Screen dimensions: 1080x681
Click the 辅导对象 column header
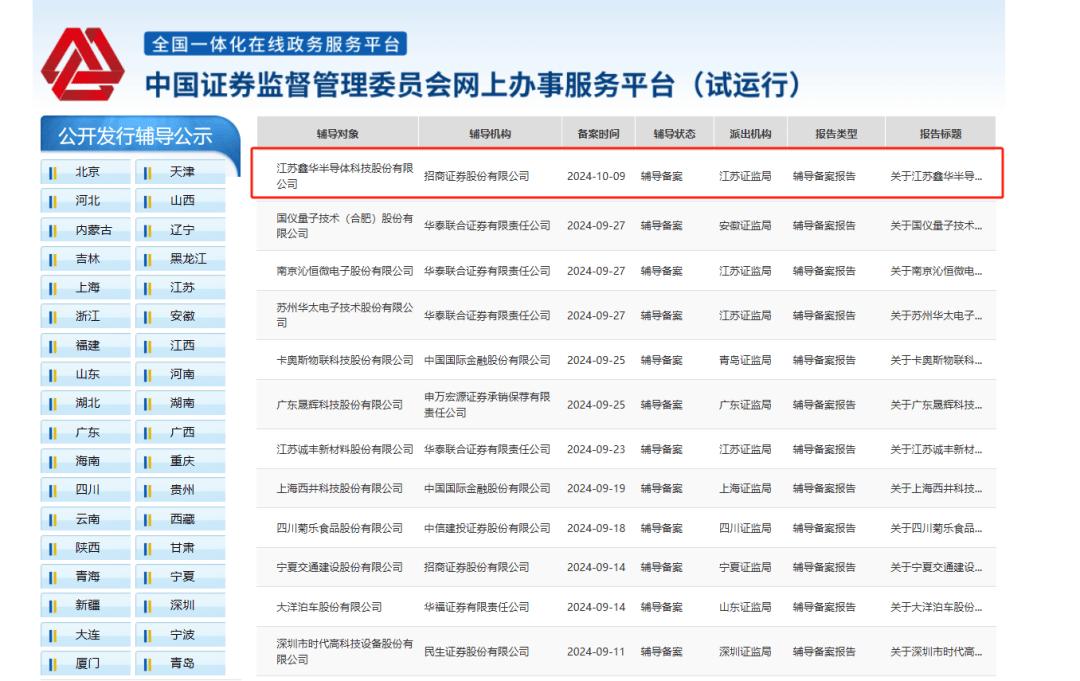click(337, 134)
